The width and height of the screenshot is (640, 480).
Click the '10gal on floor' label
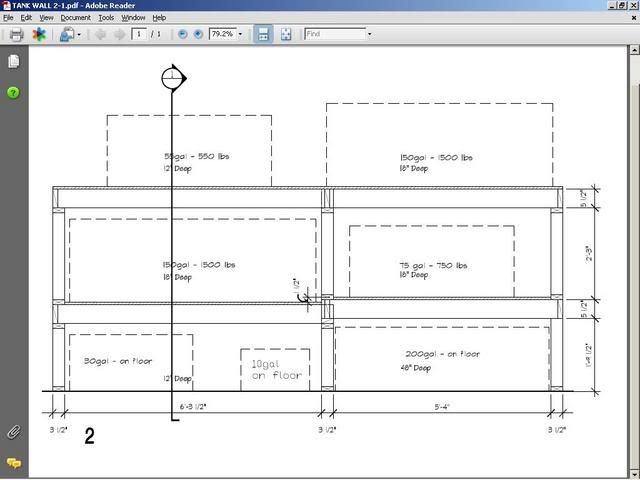tap(277, 370)
